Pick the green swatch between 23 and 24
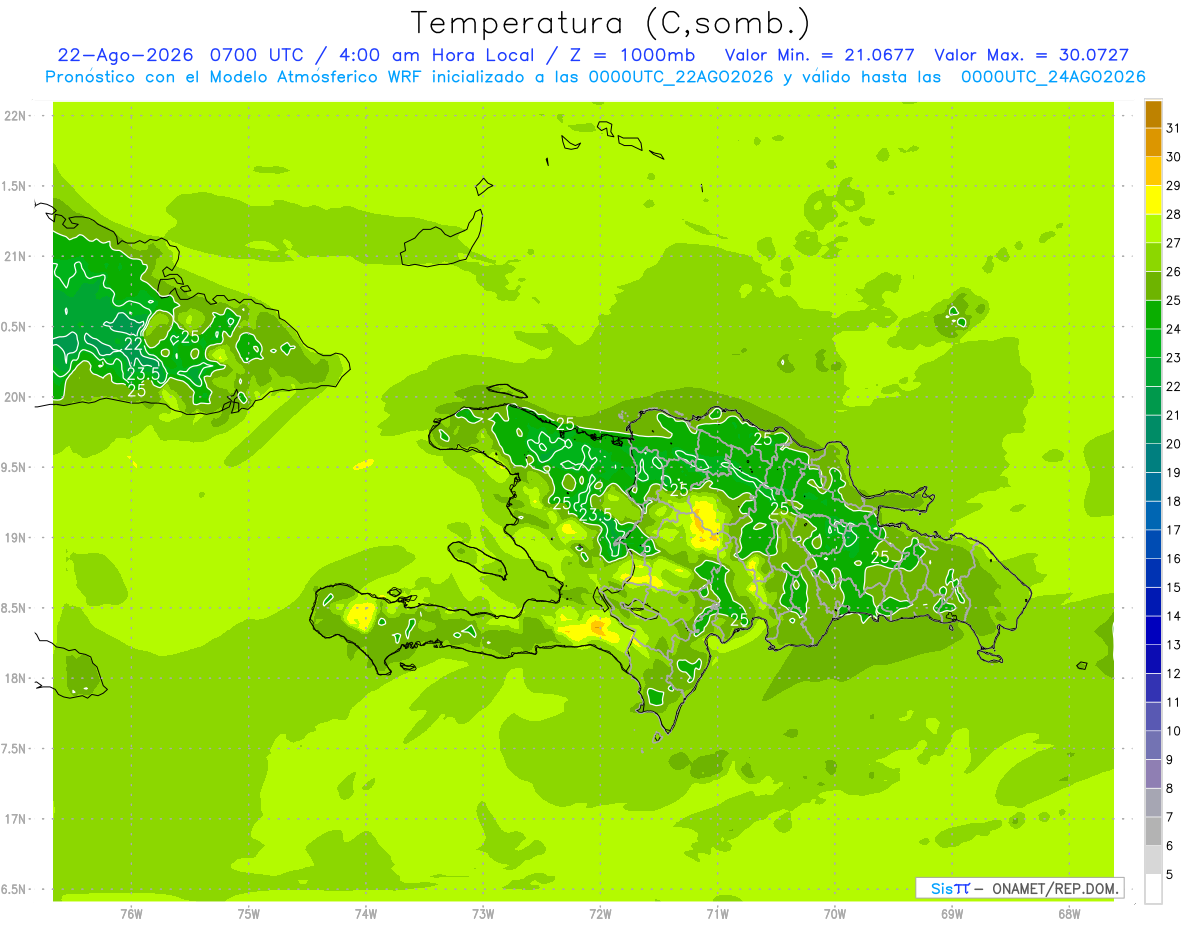The width and height of the screenshot is (1200, 927). (x=1153, y=343)
